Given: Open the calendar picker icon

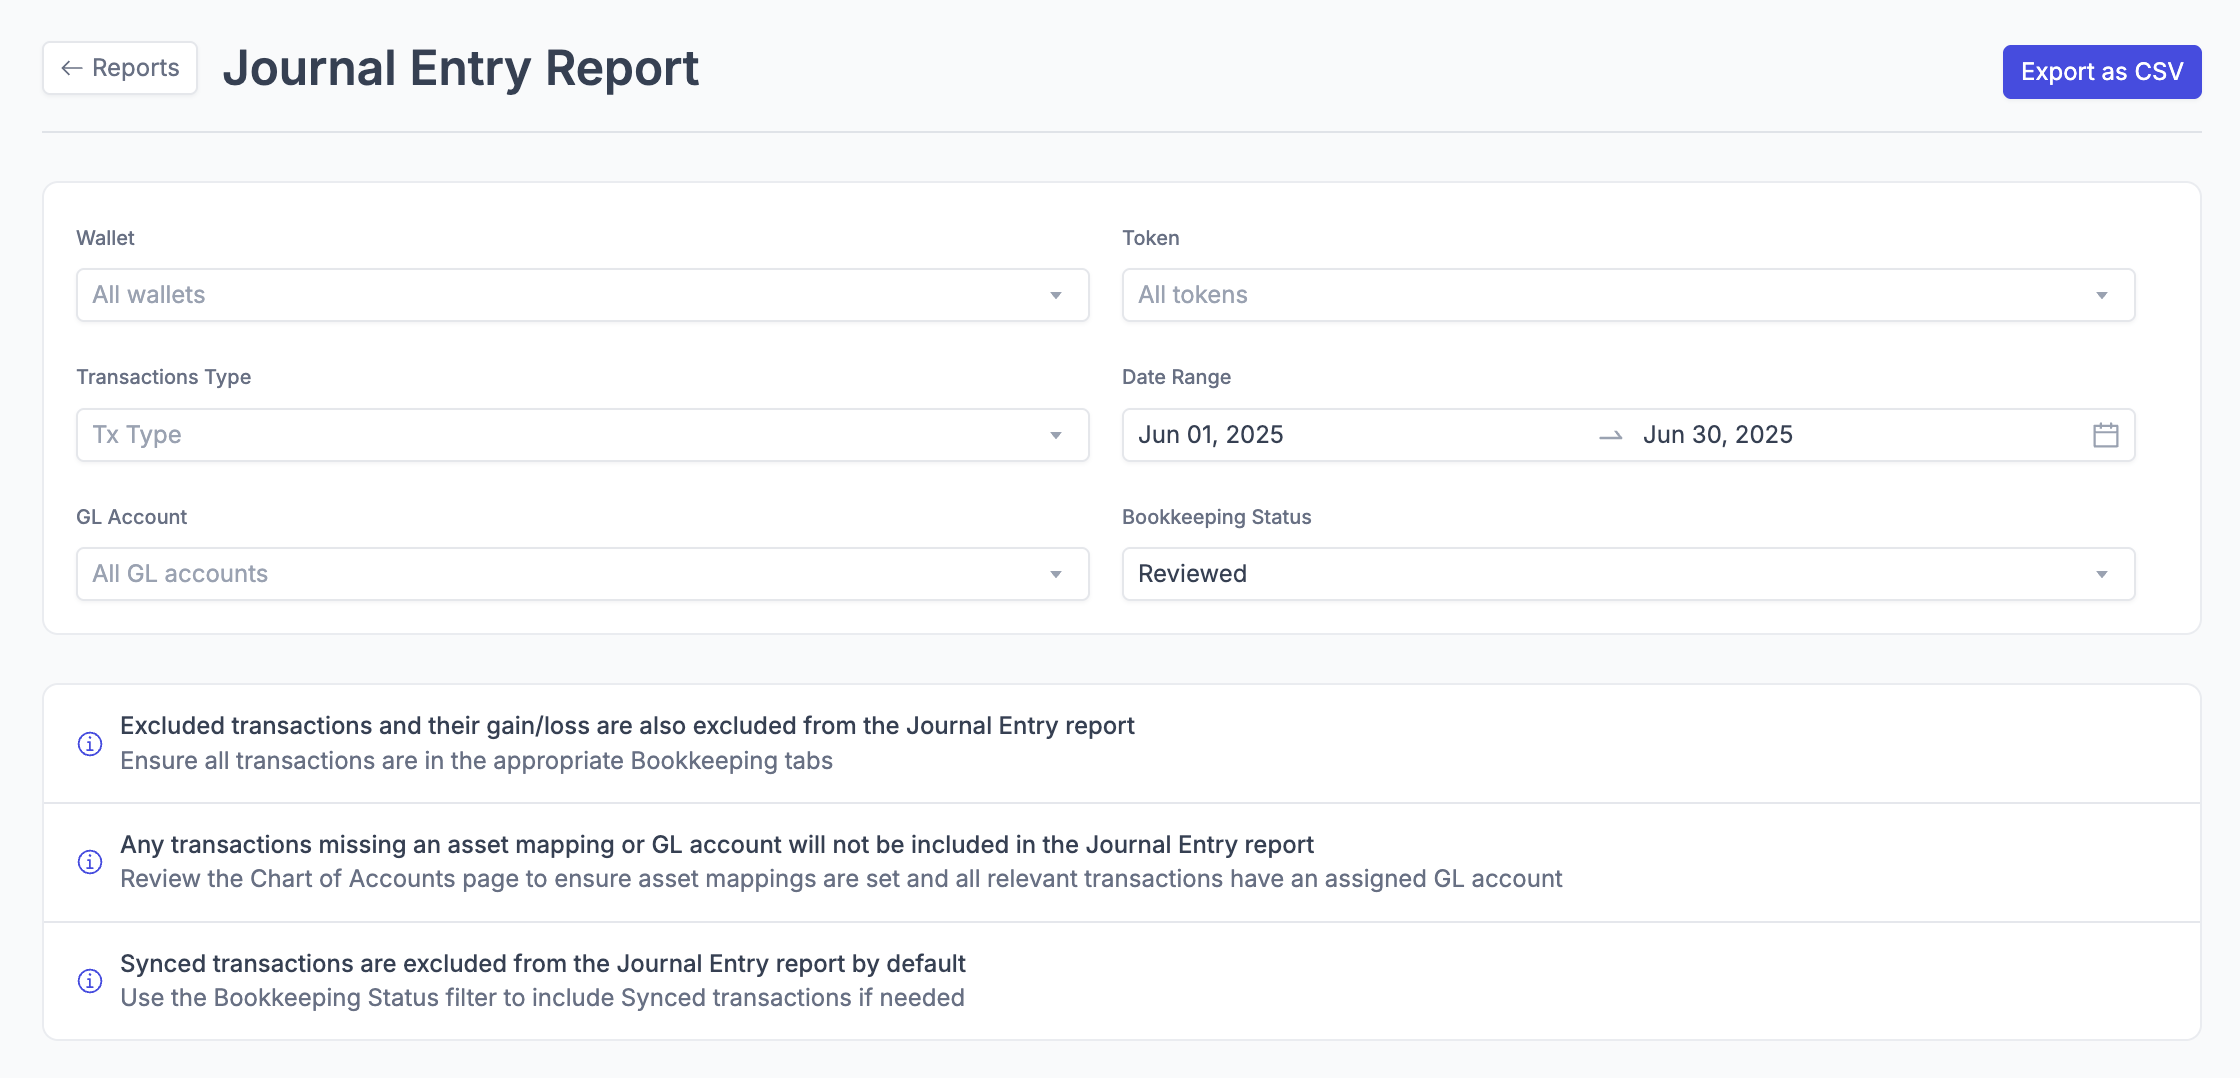Looking at the screenshot, I should pos(2105,435).
